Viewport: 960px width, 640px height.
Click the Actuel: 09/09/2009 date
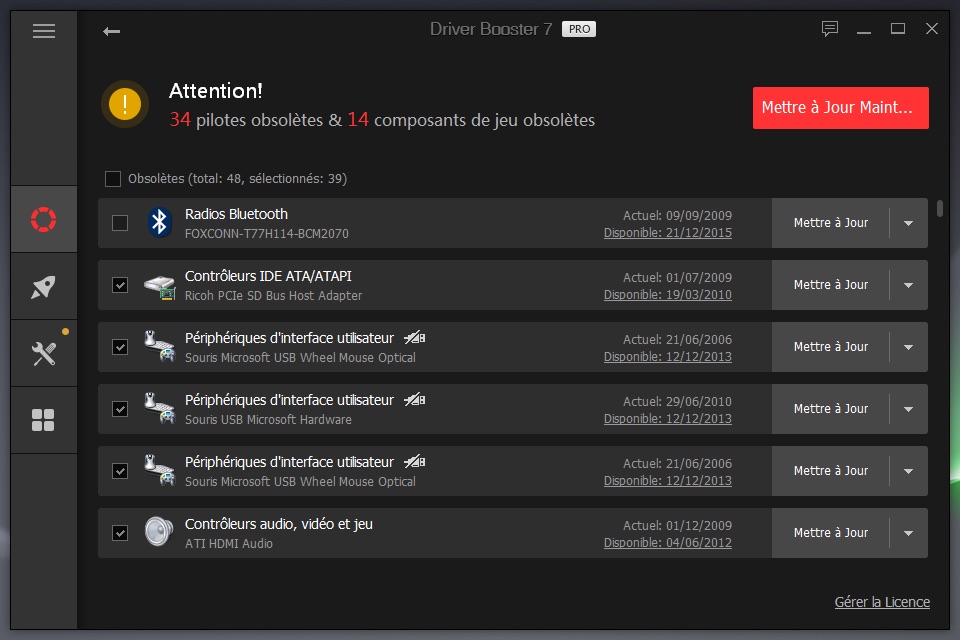click(677, 216)
